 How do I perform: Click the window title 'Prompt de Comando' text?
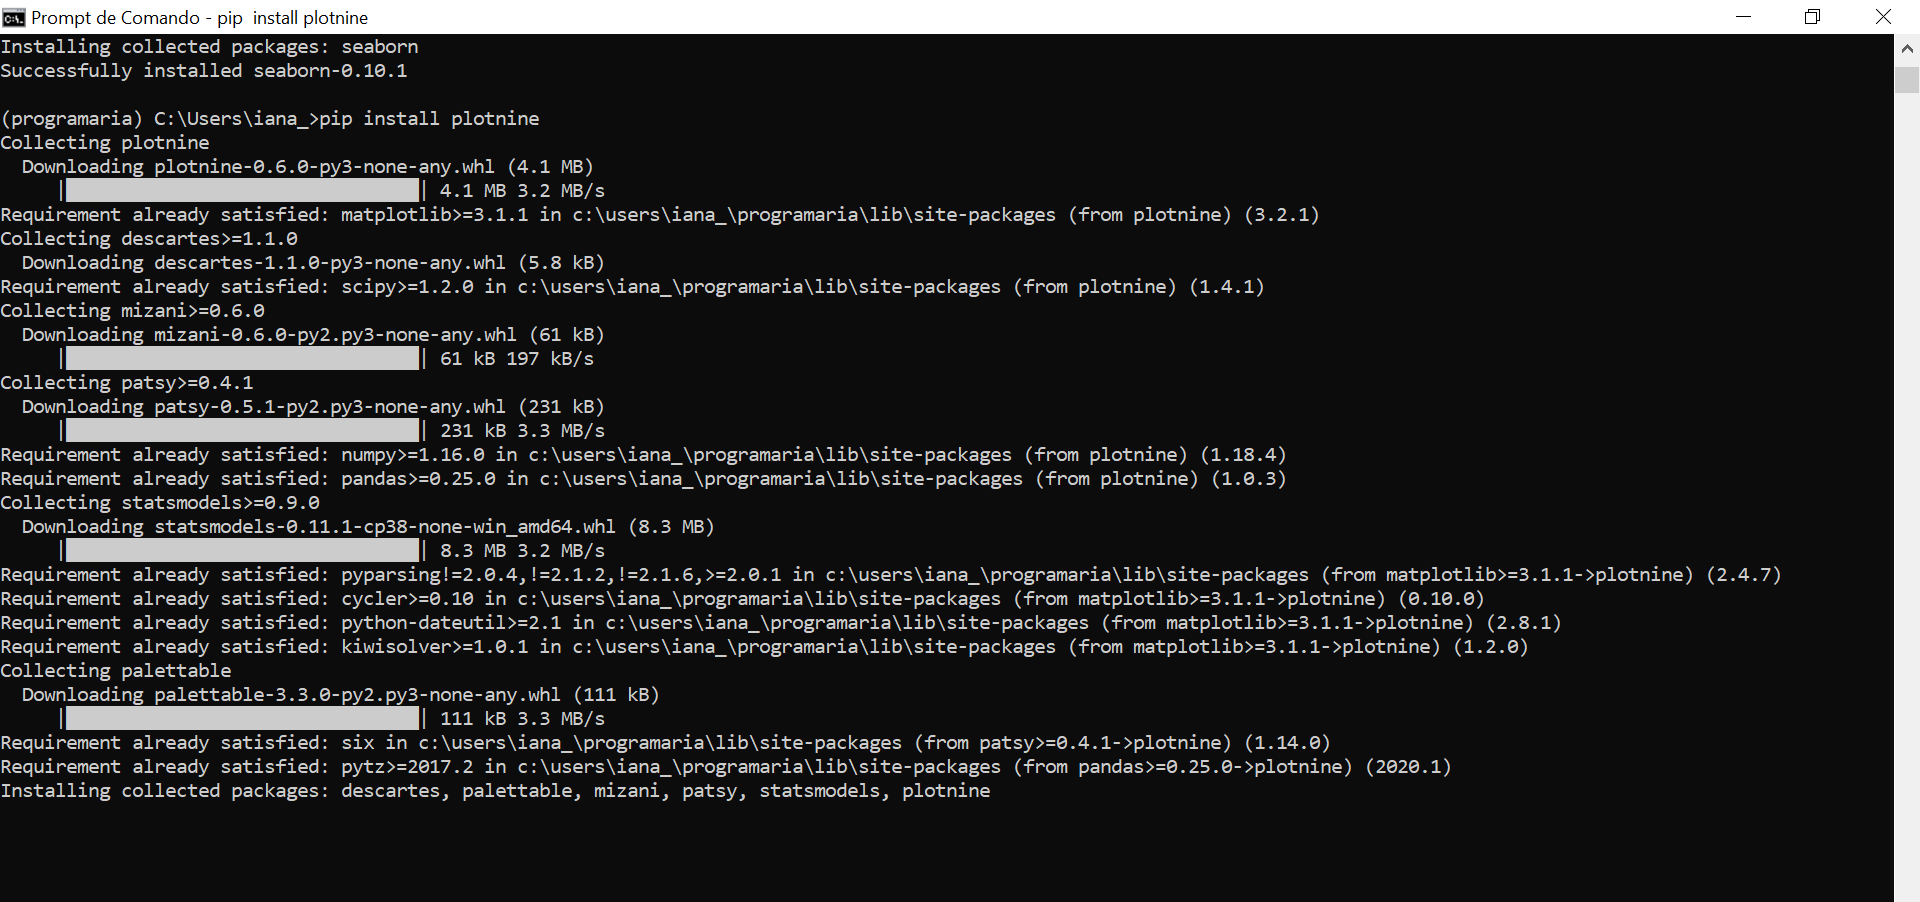click(x=116, y=18)
